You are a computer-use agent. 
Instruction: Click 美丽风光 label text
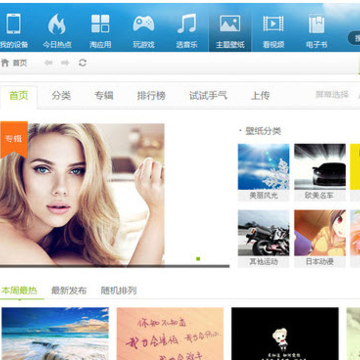263,196
